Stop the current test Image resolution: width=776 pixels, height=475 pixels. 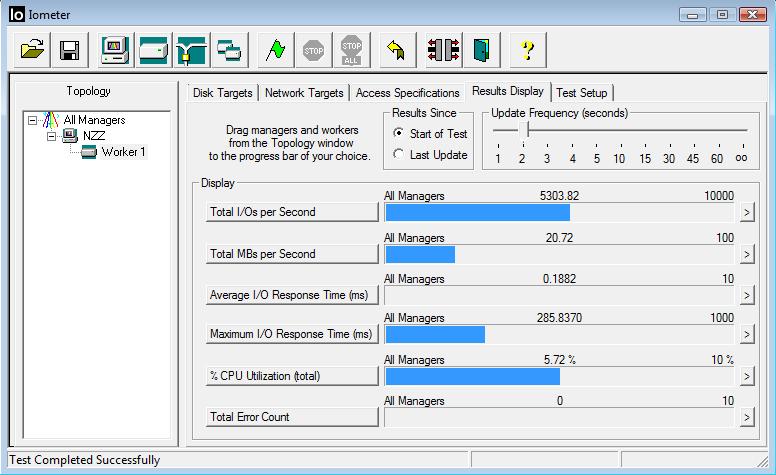pyautogui.click(x=314, y=50)
